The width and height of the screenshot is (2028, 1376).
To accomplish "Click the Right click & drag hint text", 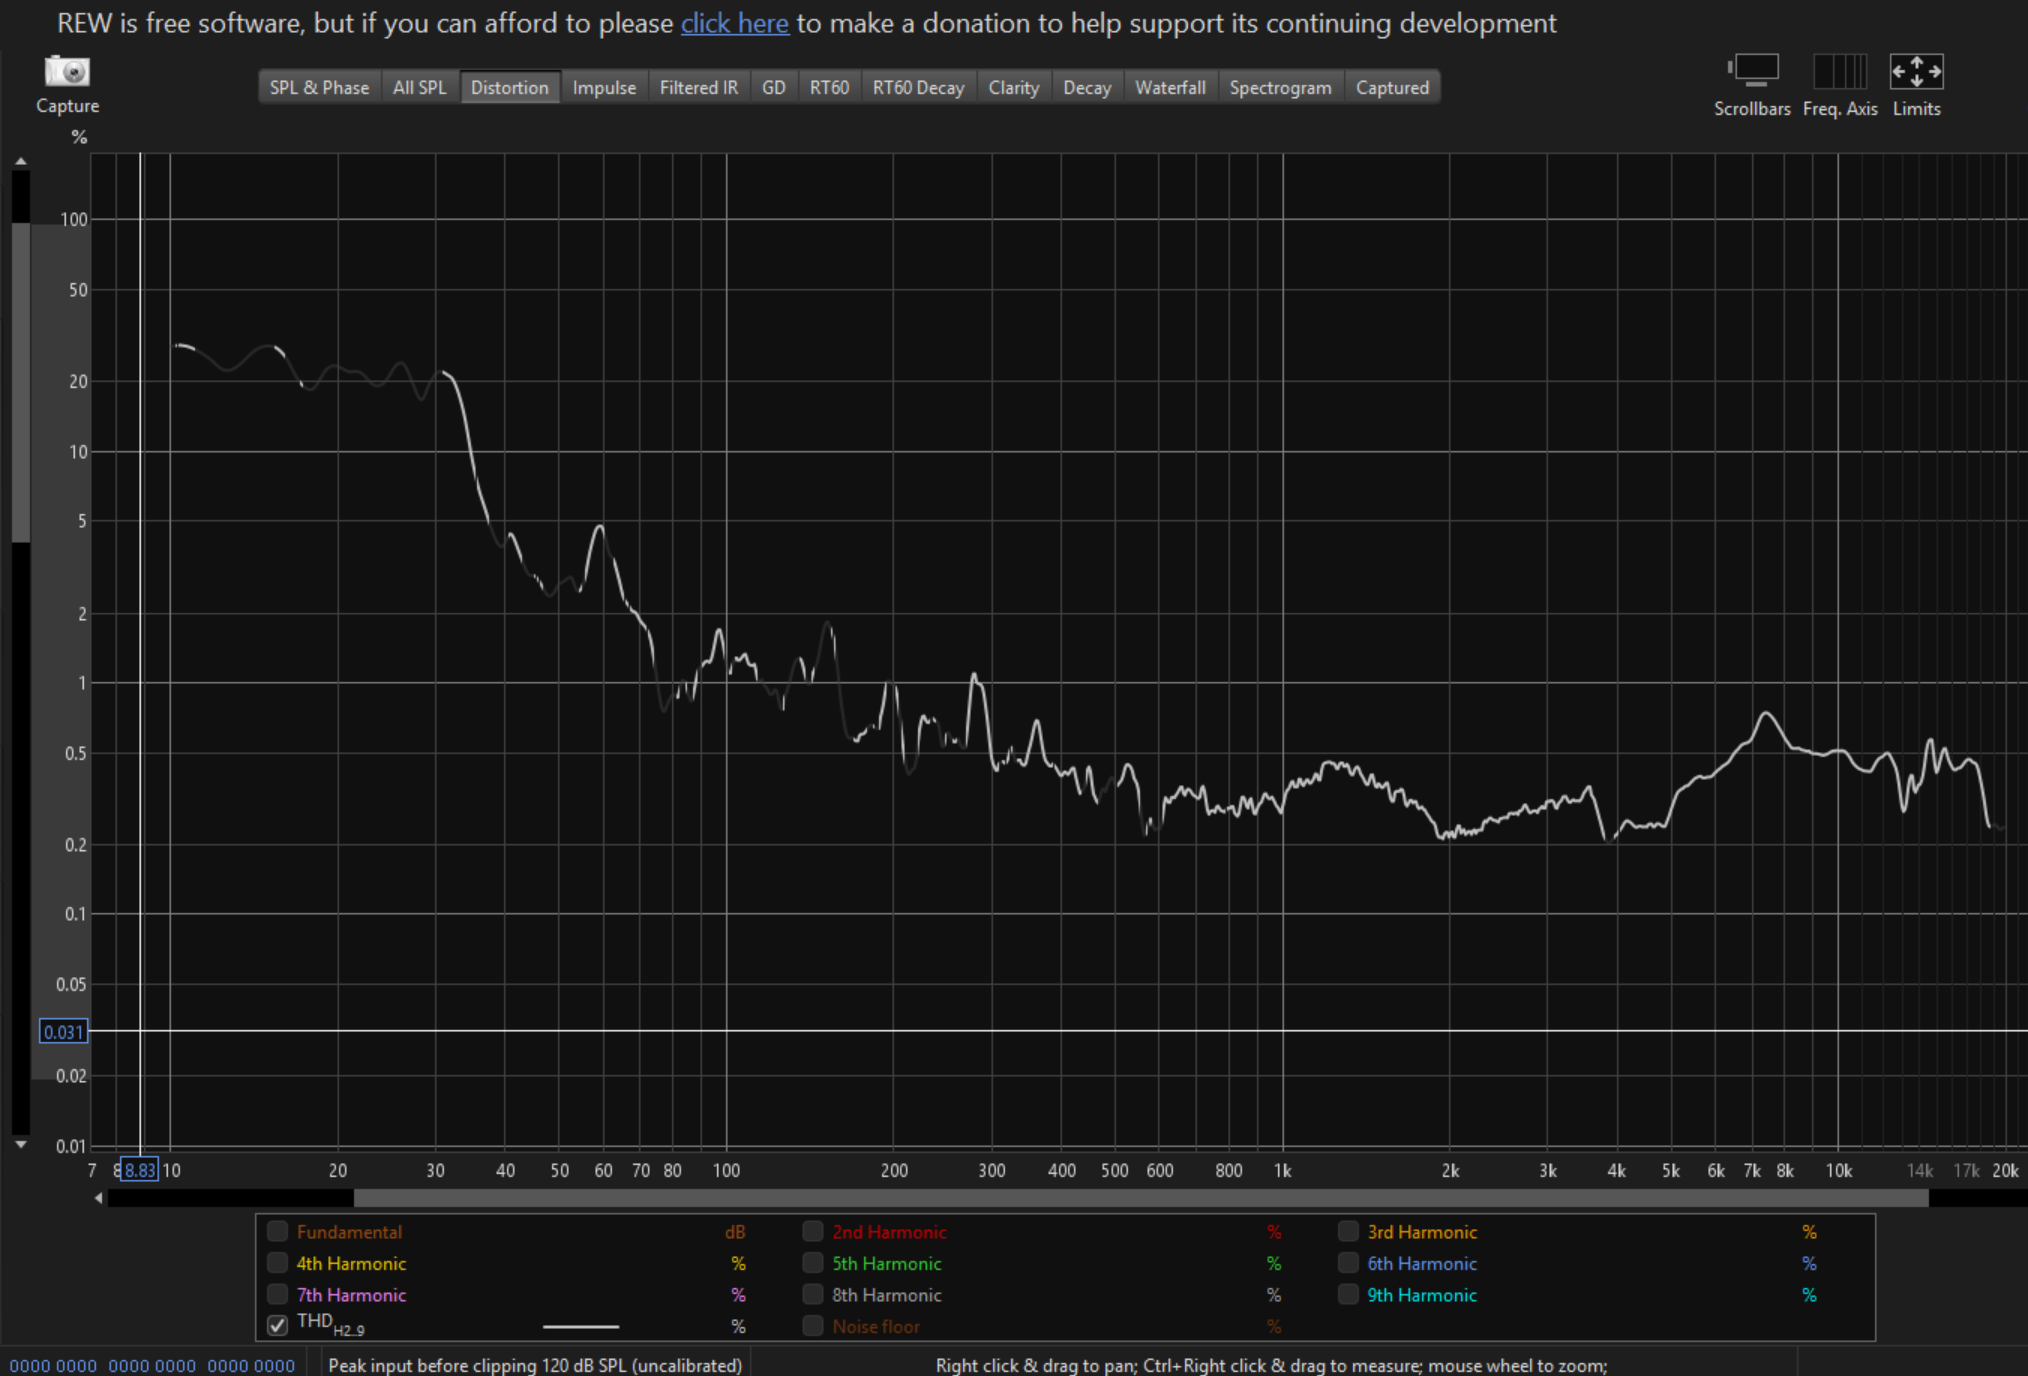I will tap(1271, 1365).
